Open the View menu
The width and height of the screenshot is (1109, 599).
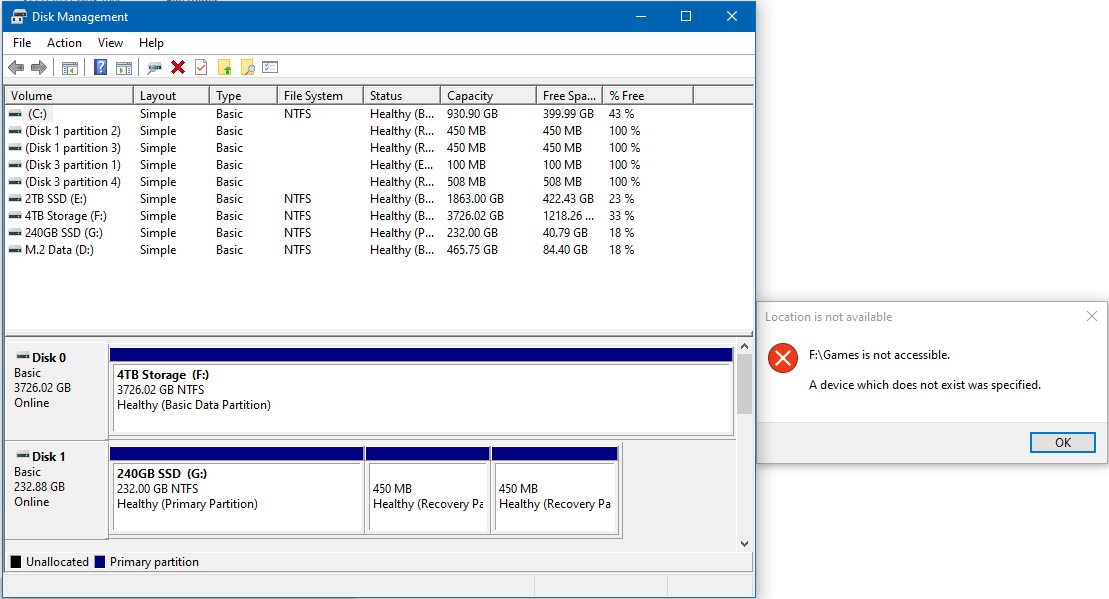[110, 42]
